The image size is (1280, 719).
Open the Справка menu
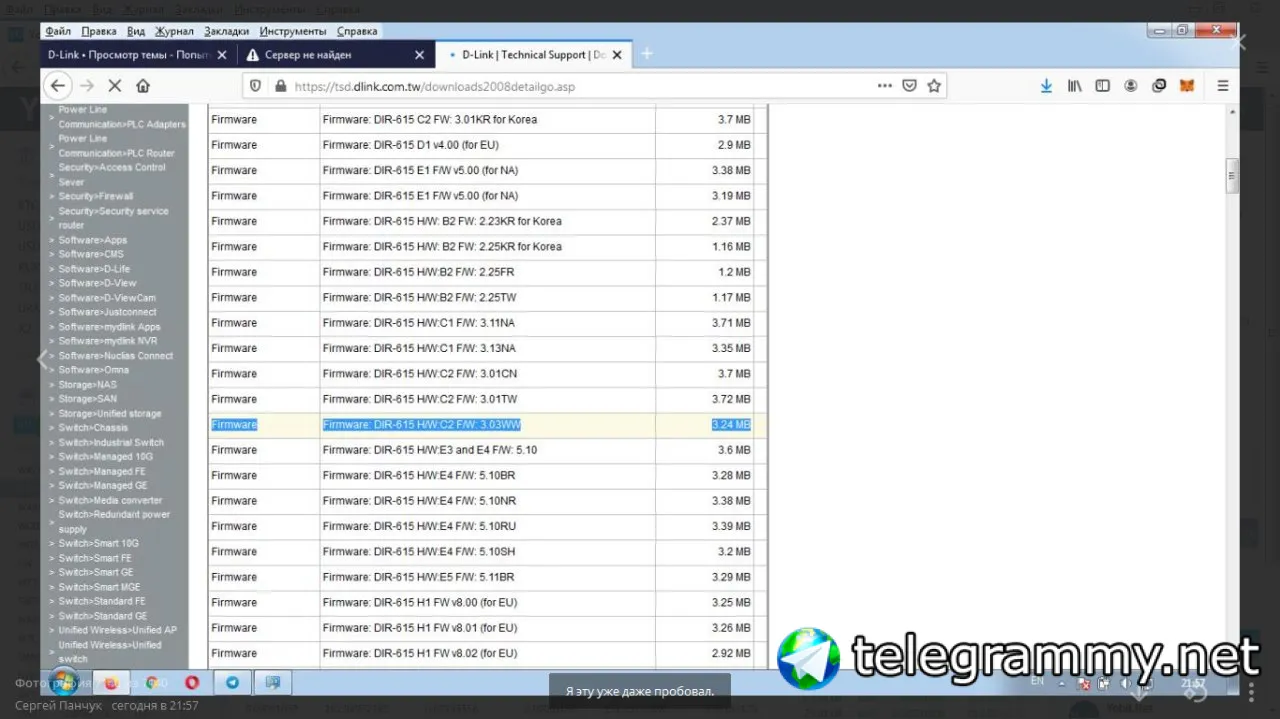[x=357, y=31]
